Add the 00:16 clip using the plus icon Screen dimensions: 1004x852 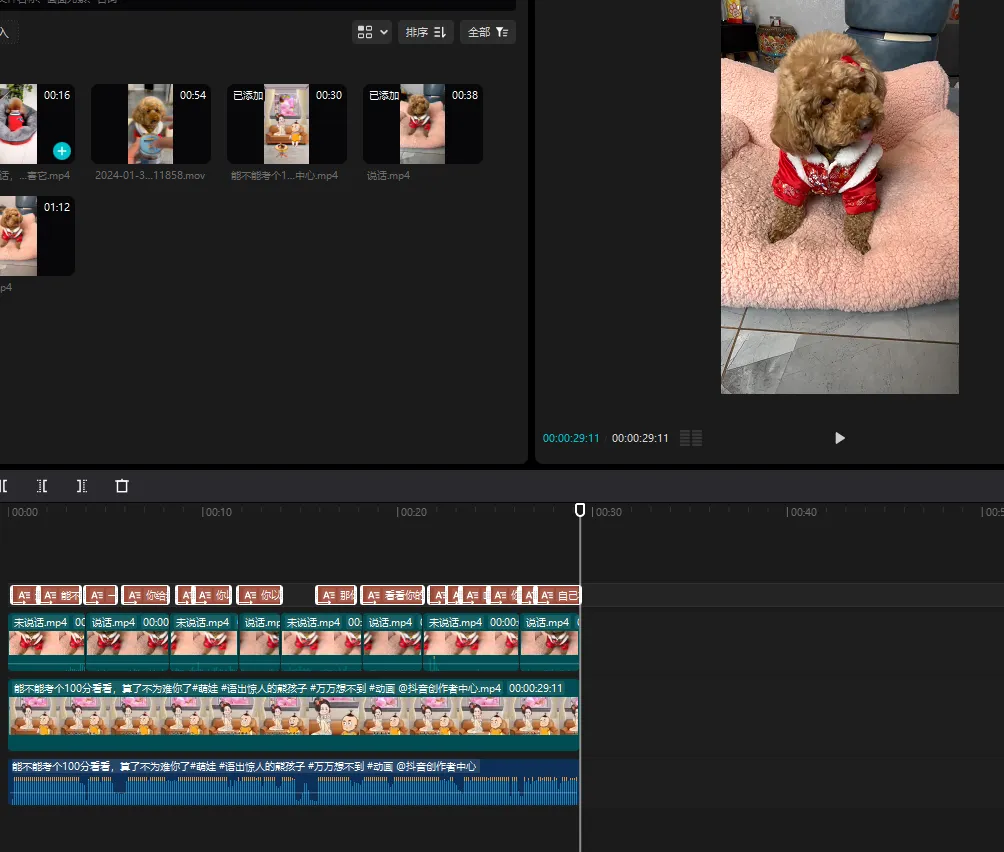point(61,151)
